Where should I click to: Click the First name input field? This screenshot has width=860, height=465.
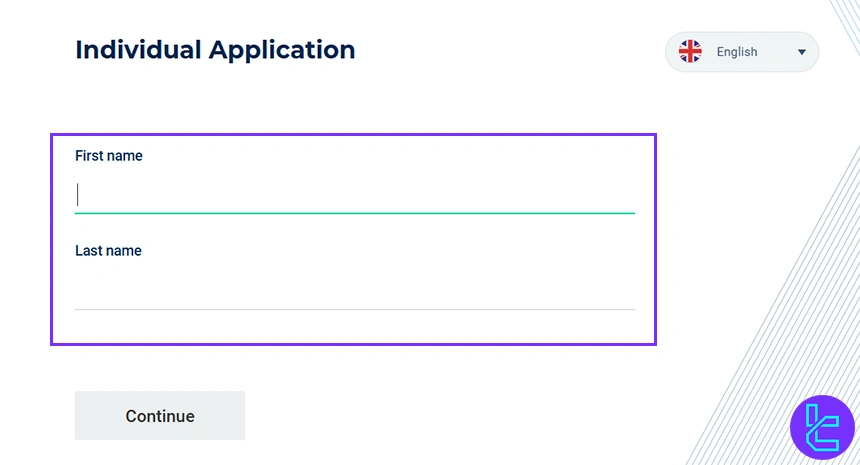[355, 194]
